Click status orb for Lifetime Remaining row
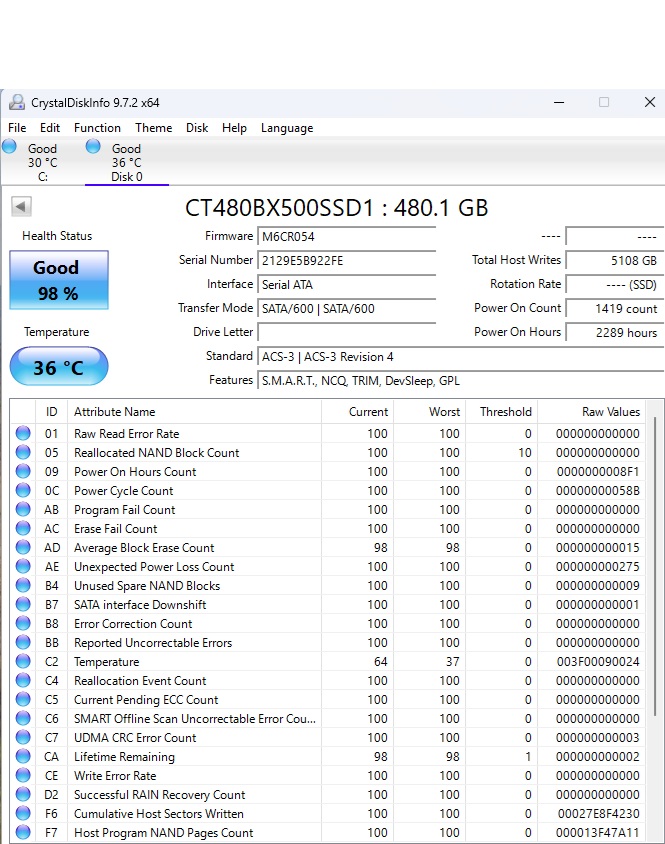This screenshot has width=665, height=844. (23, 757)
